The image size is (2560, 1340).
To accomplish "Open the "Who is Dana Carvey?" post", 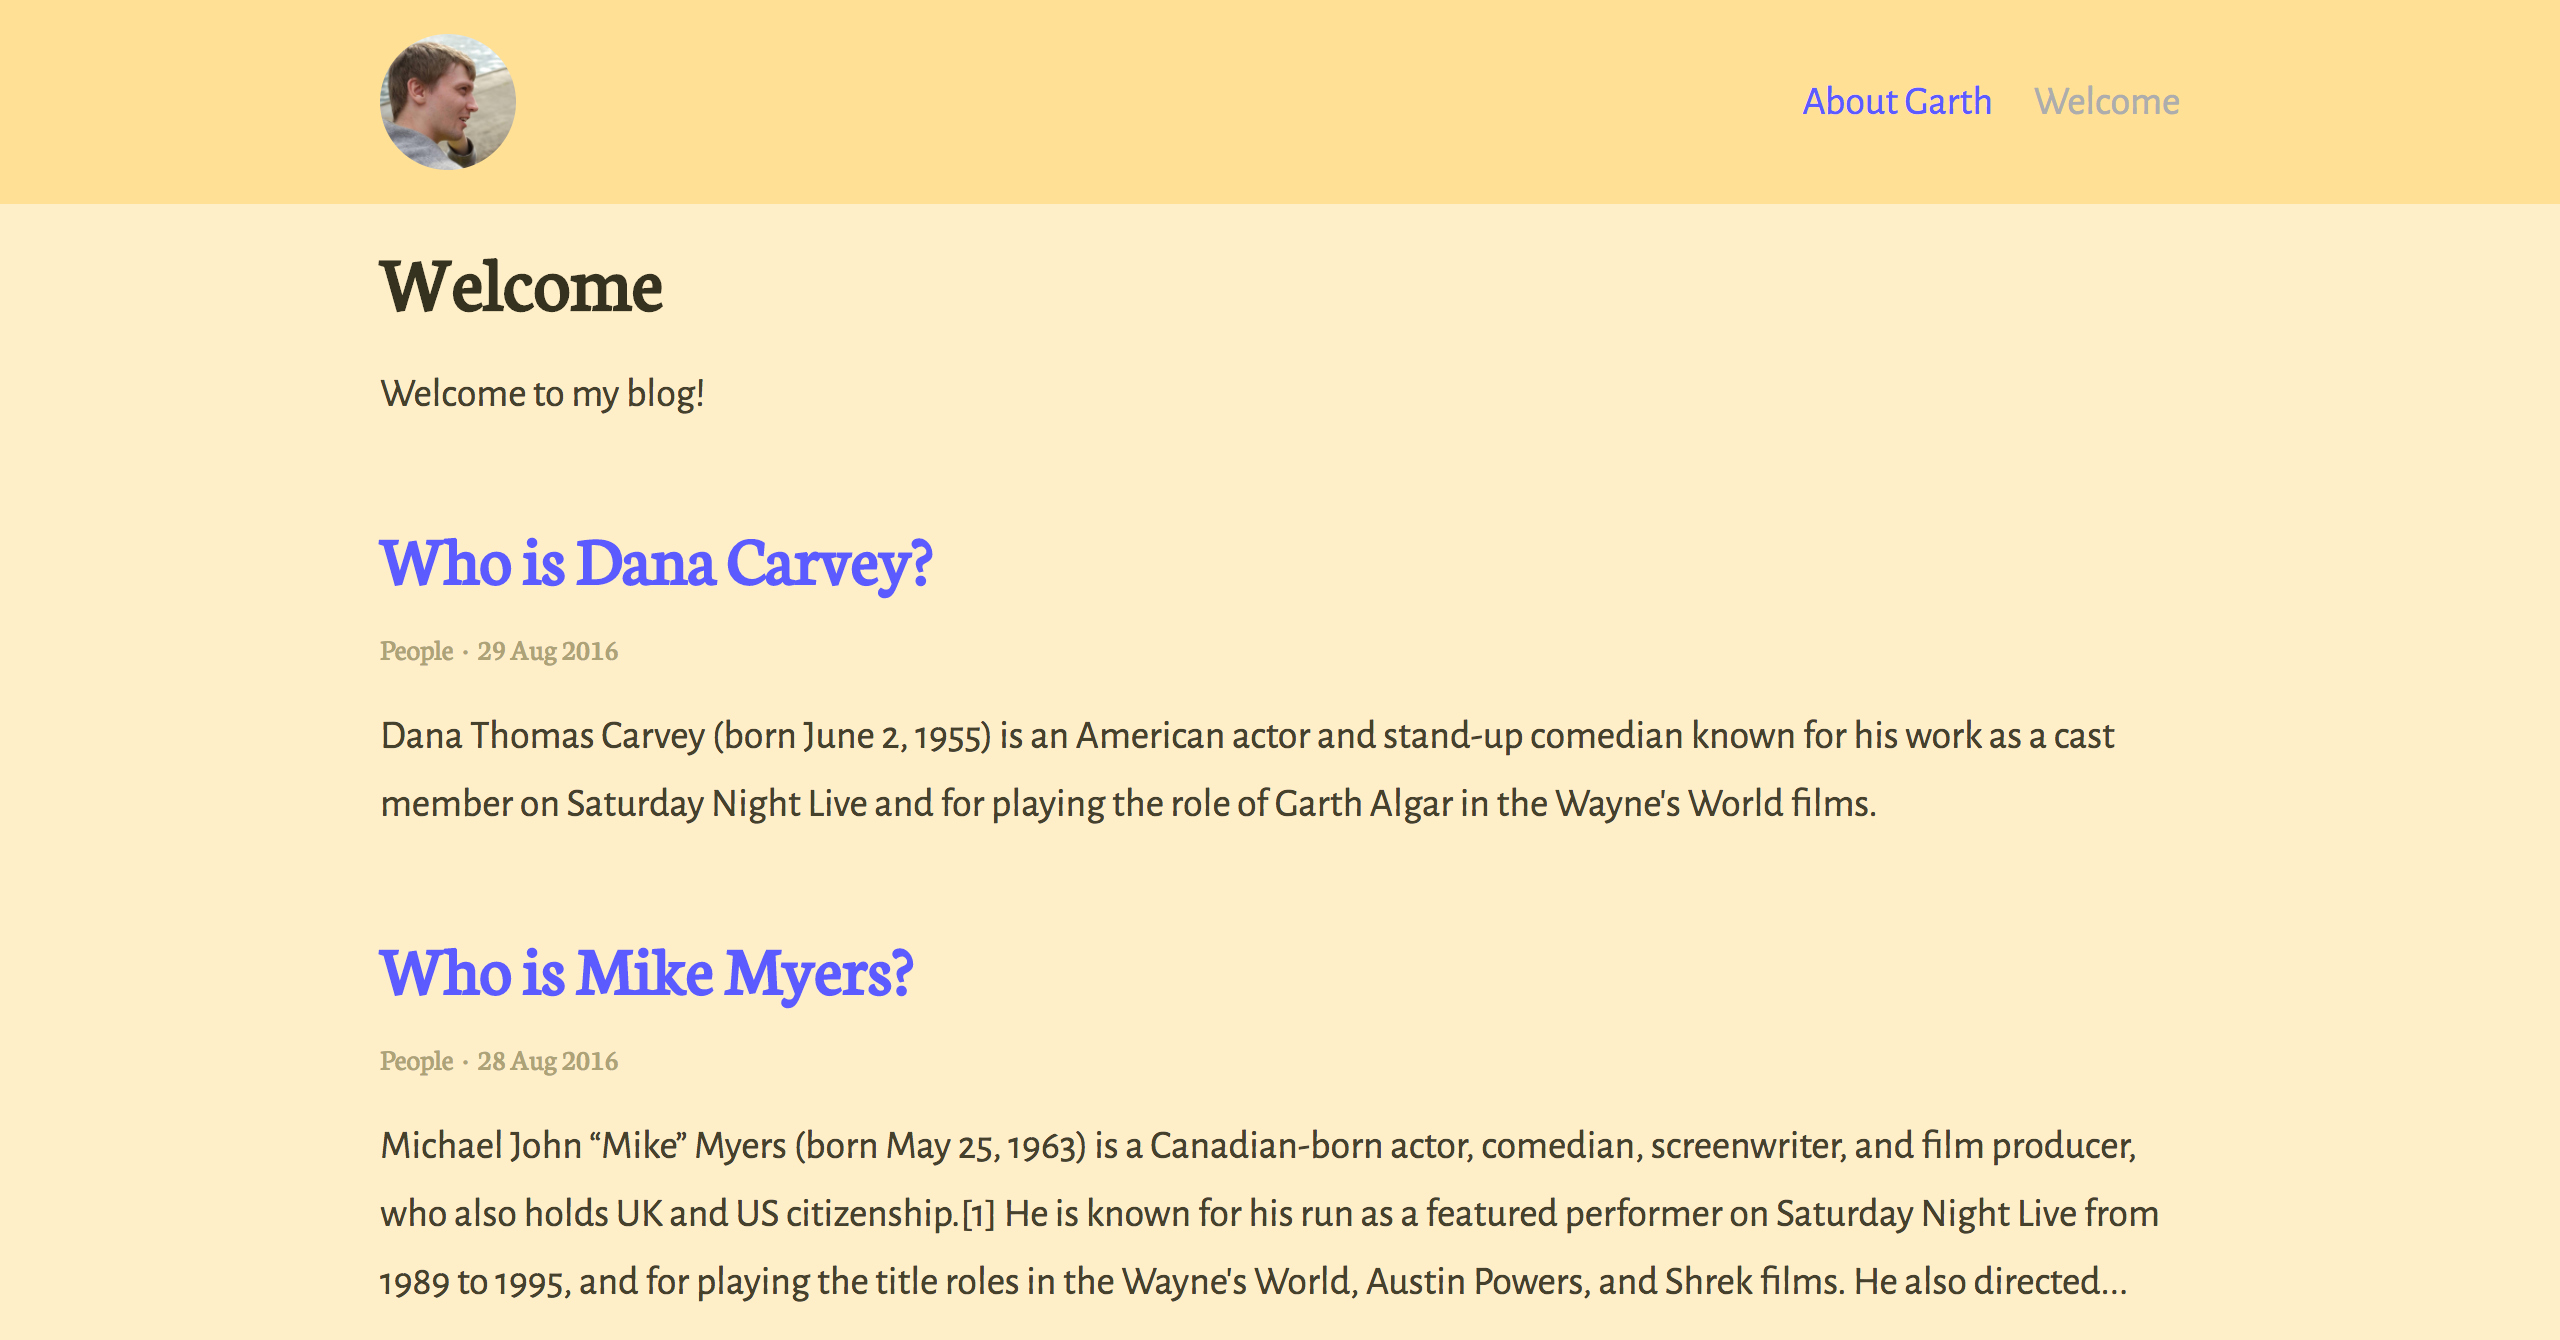I will (x=656, y=563).
